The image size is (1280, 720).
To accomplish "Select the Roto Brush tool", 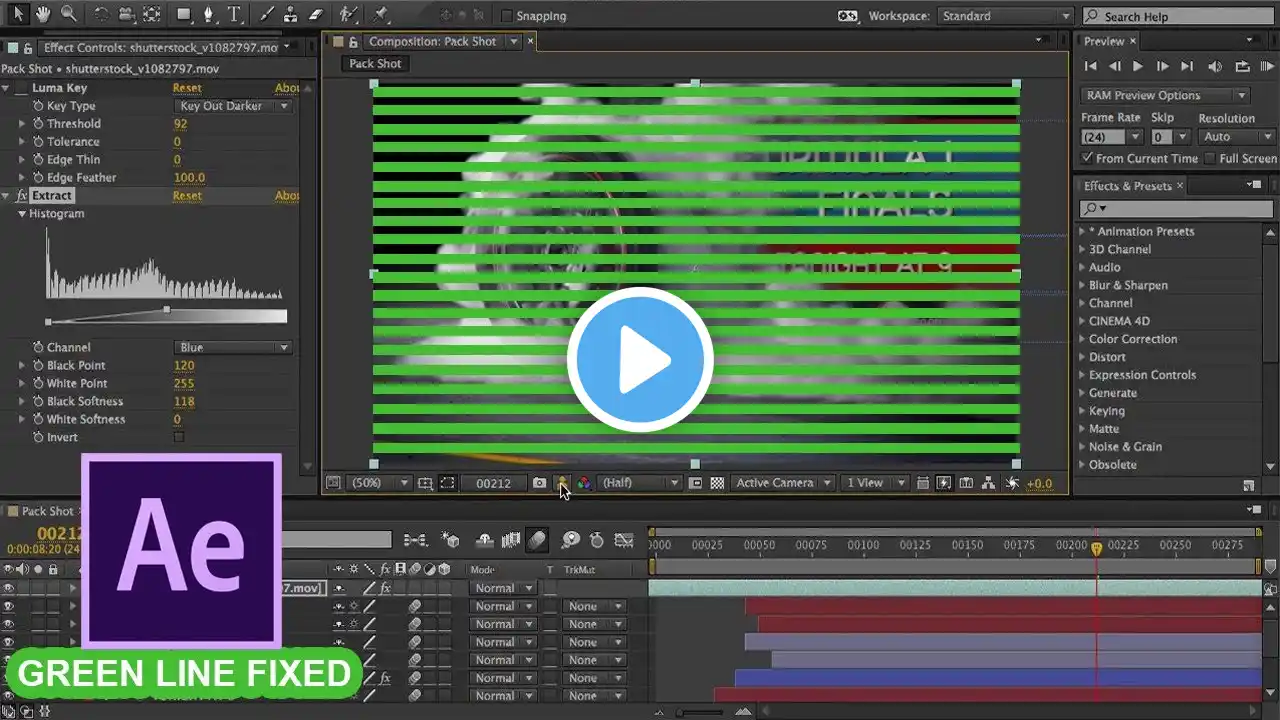I will pyautogui.click(x=349, y=14).
